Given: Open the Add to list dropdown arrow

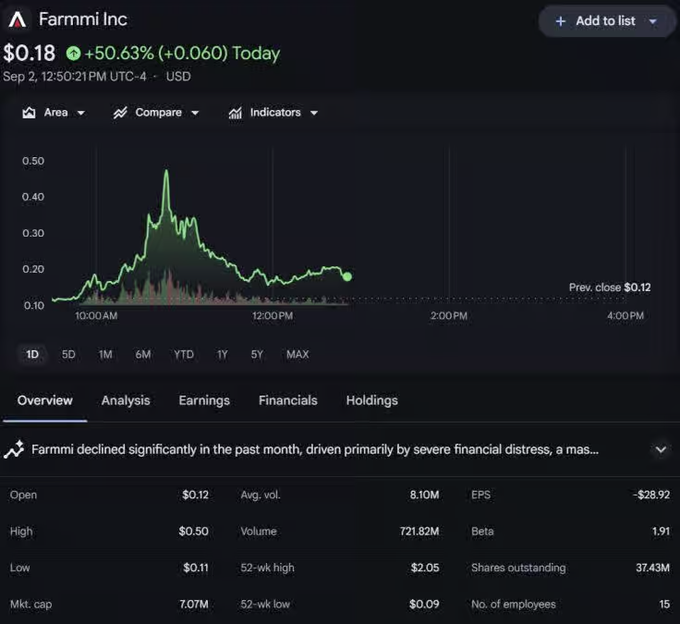Looking at the screenshot, I should coord(653,21).
